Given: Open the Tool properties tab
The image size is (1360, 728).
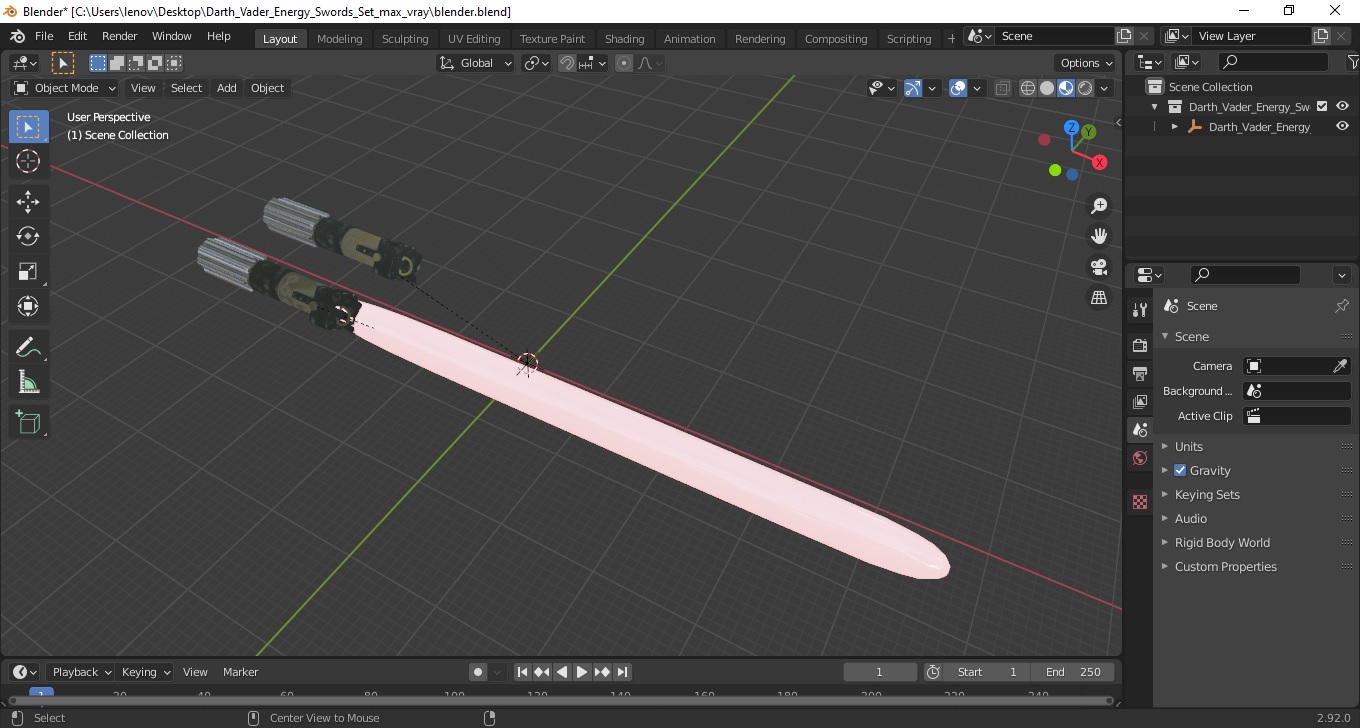Looking at the screenshot, I should (1139, 310).
